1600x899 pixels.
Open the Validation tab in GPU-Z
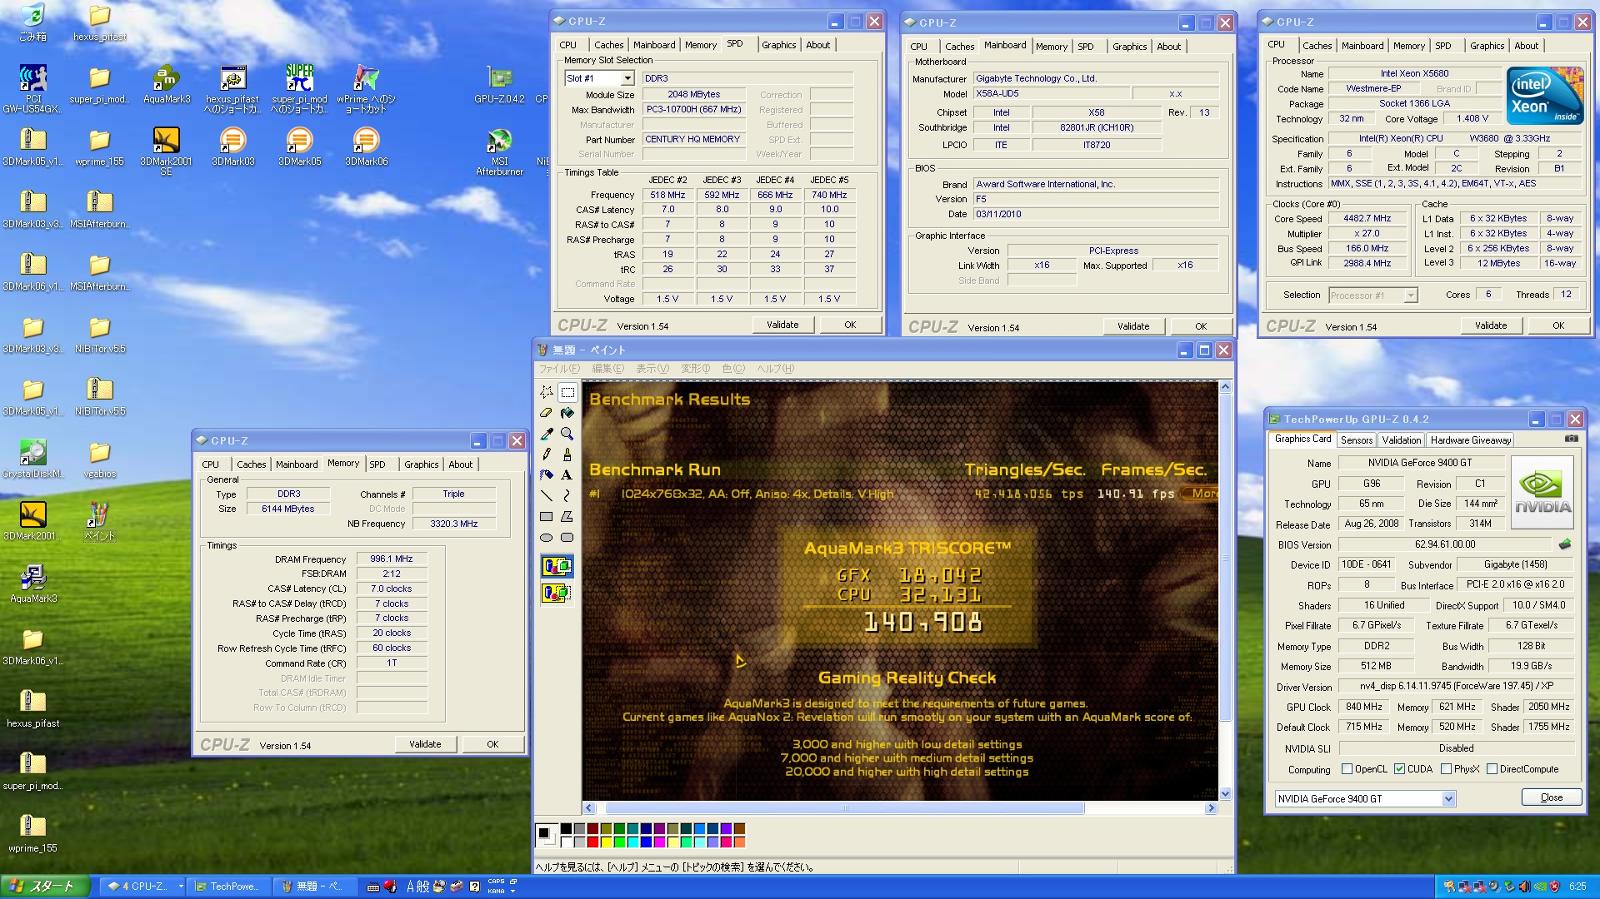point(1401,440)
